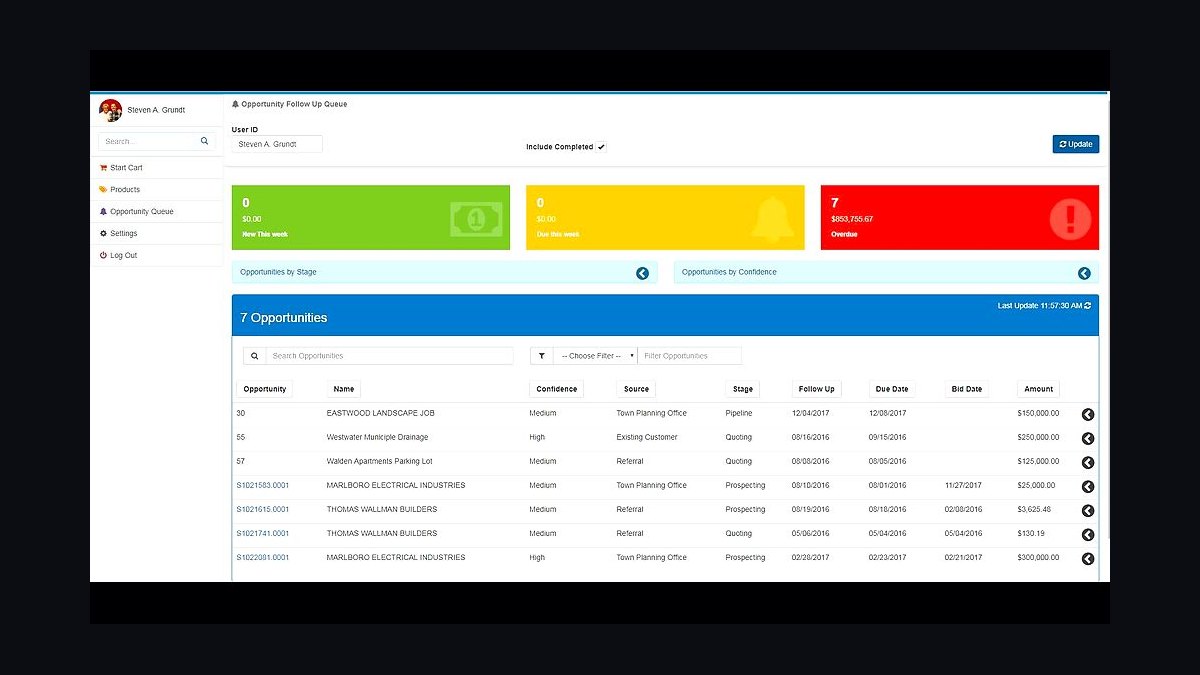The height and width of the screenshot is (675, 1200).
Task: Open opportunity link S1021615.0001
Action: tap(263, 509)
